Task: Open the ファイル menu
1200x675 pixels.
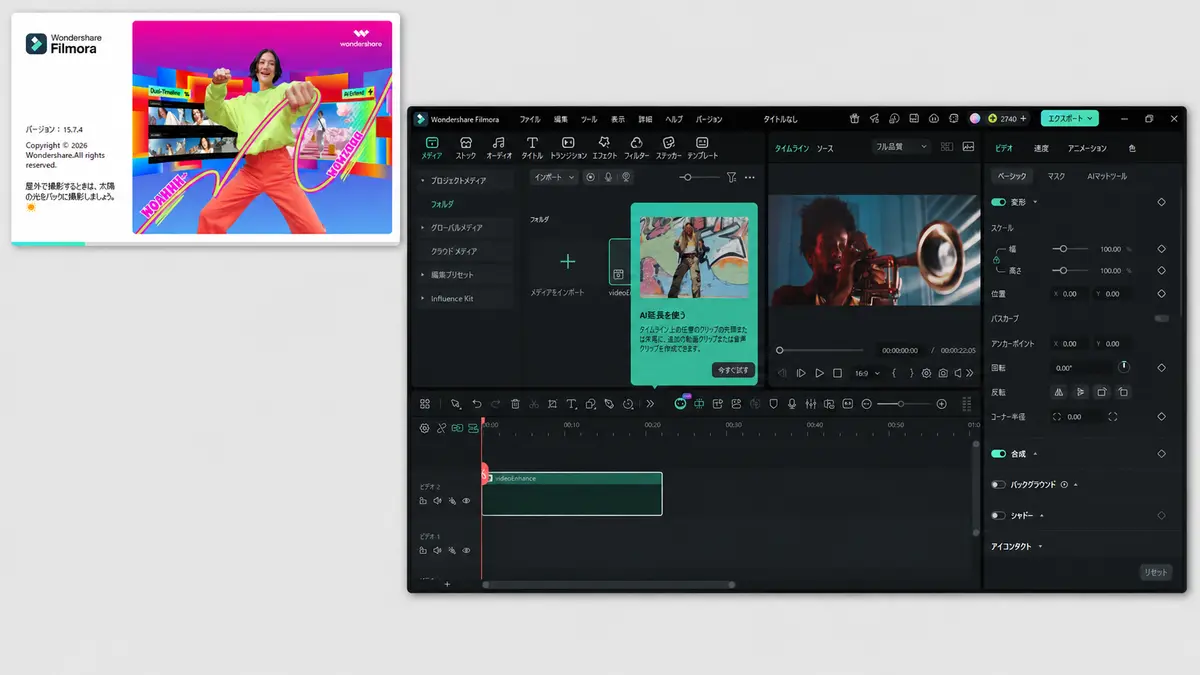Action: (x=529, y=119)
